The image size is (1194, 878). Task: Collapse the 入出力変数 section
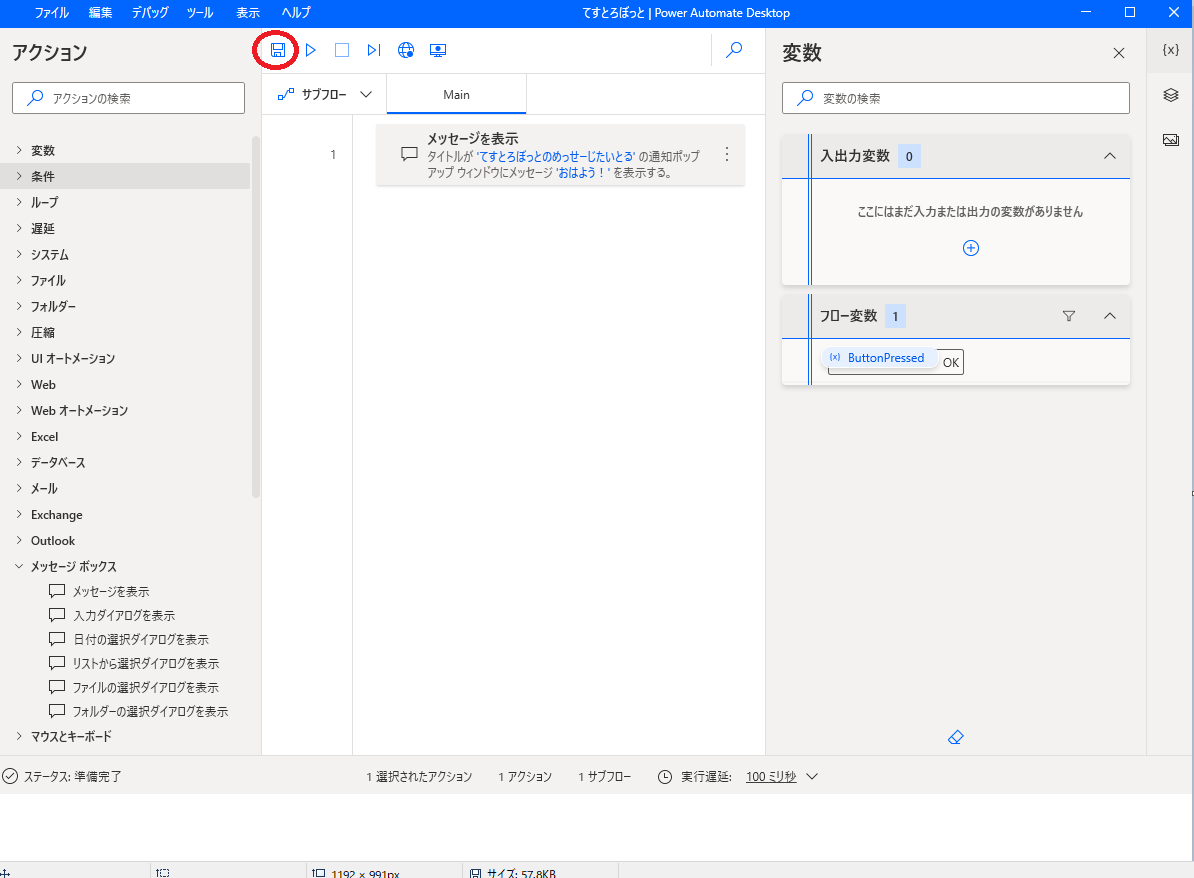pos(1109,156)
